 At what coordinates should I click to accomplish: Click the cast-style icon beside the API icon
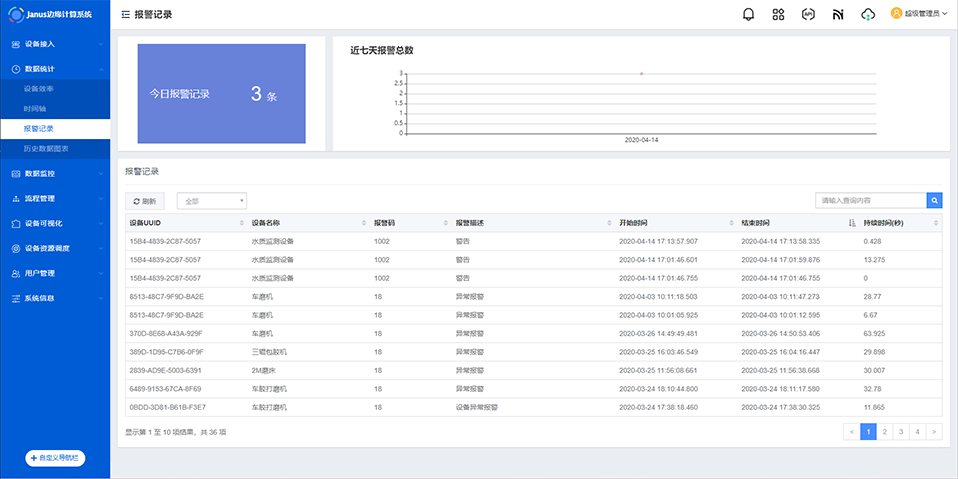838,14
